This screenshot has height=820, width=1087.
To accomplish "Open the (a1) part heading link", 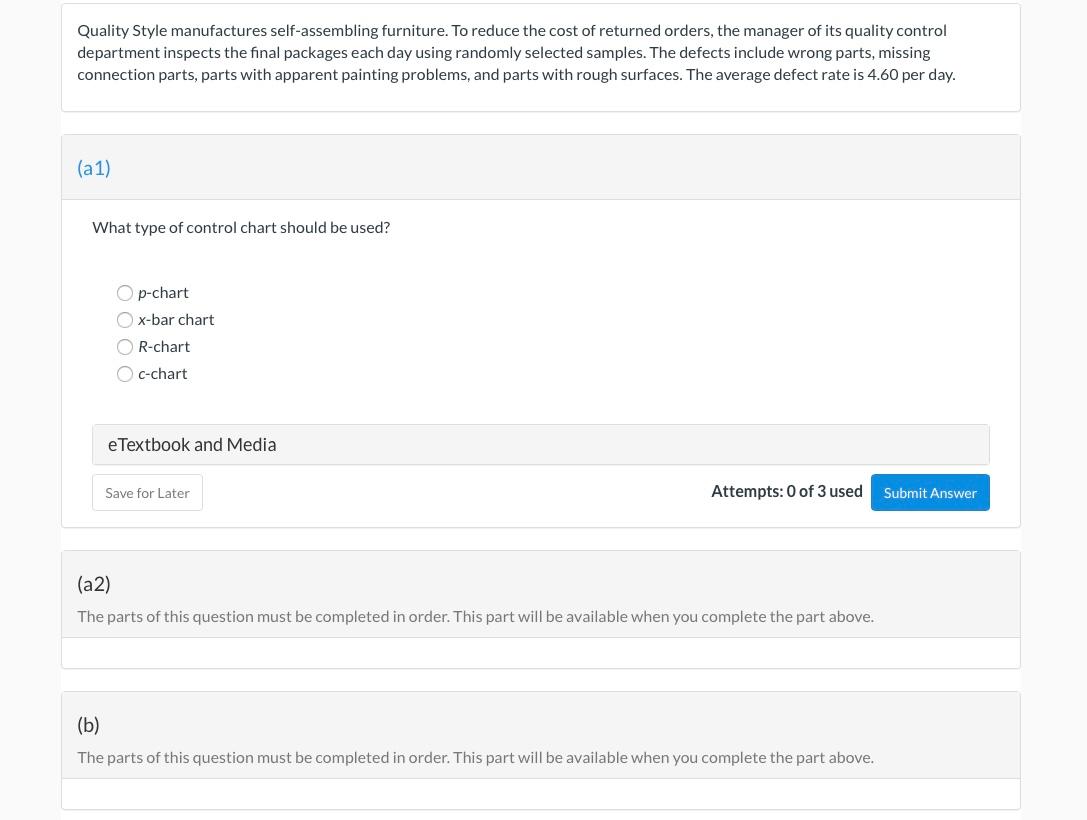I will click(94, 168).
